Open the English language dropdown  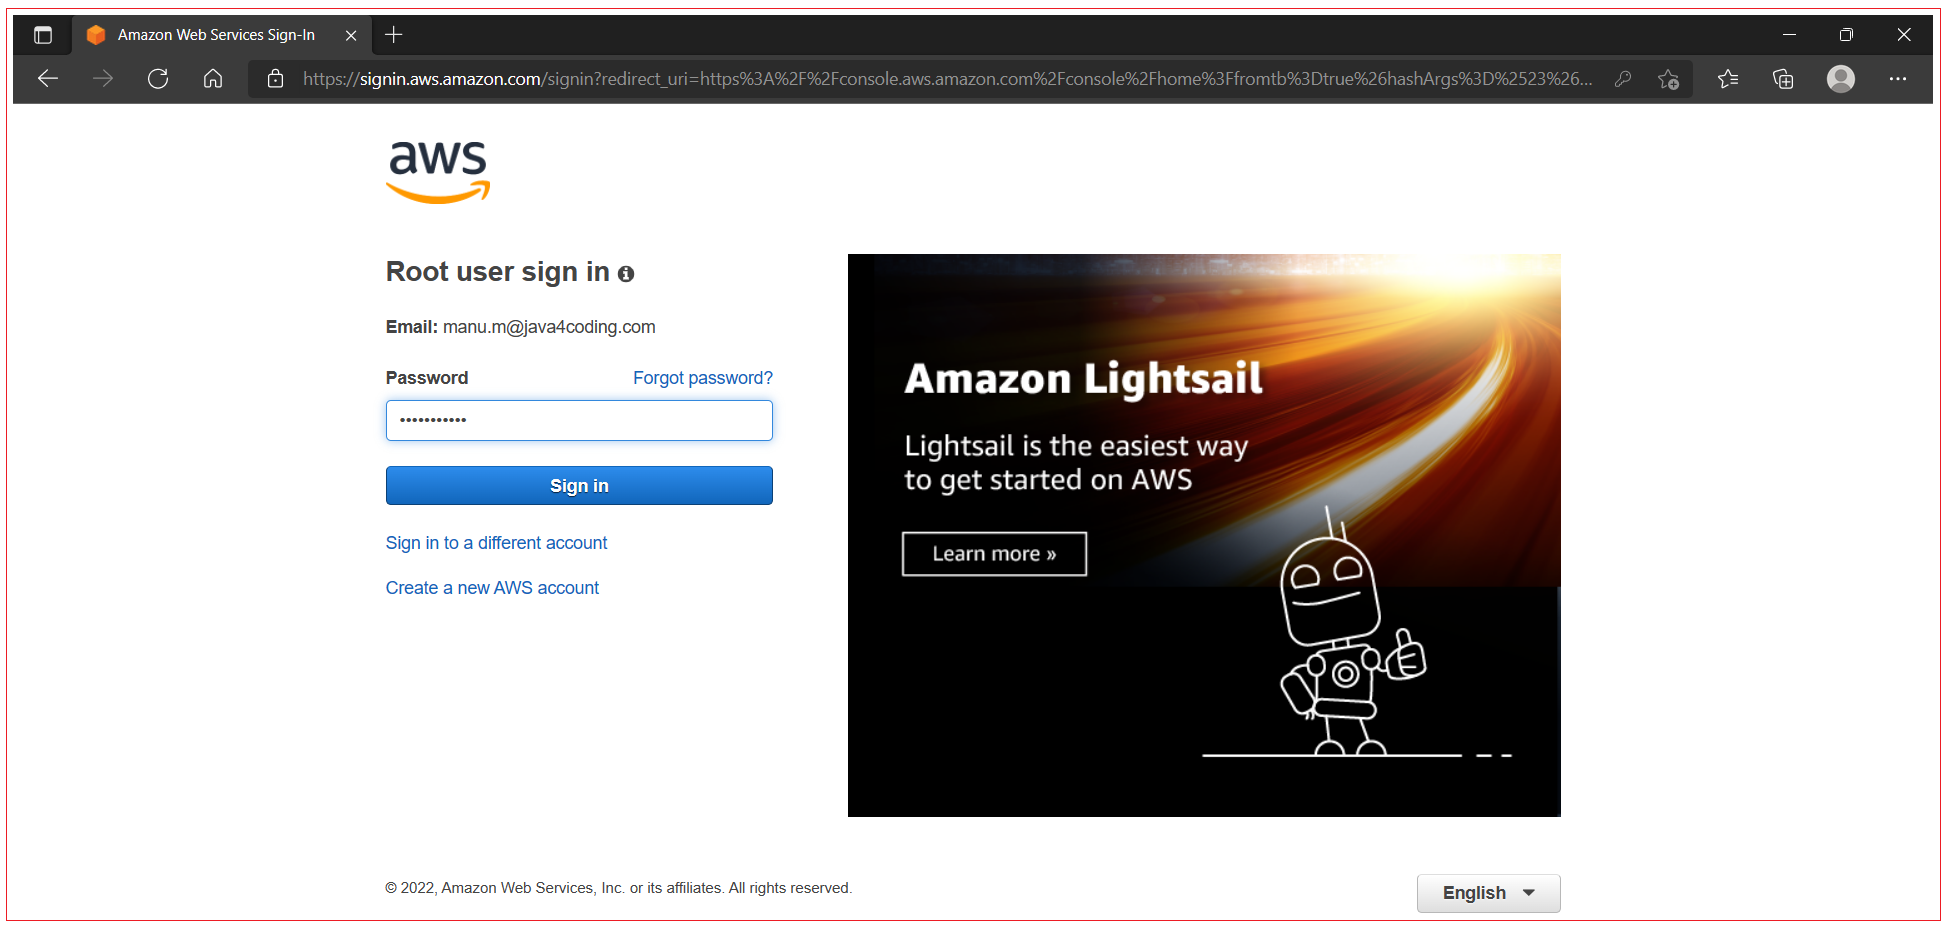(1488, 893)
